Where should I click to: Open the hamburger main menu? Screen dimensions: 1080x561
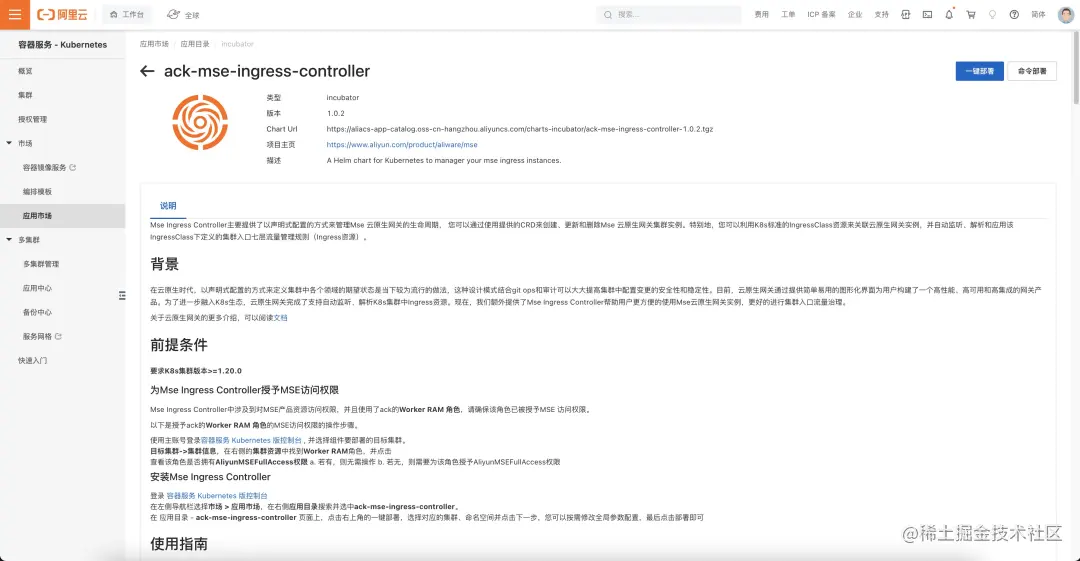14,14
